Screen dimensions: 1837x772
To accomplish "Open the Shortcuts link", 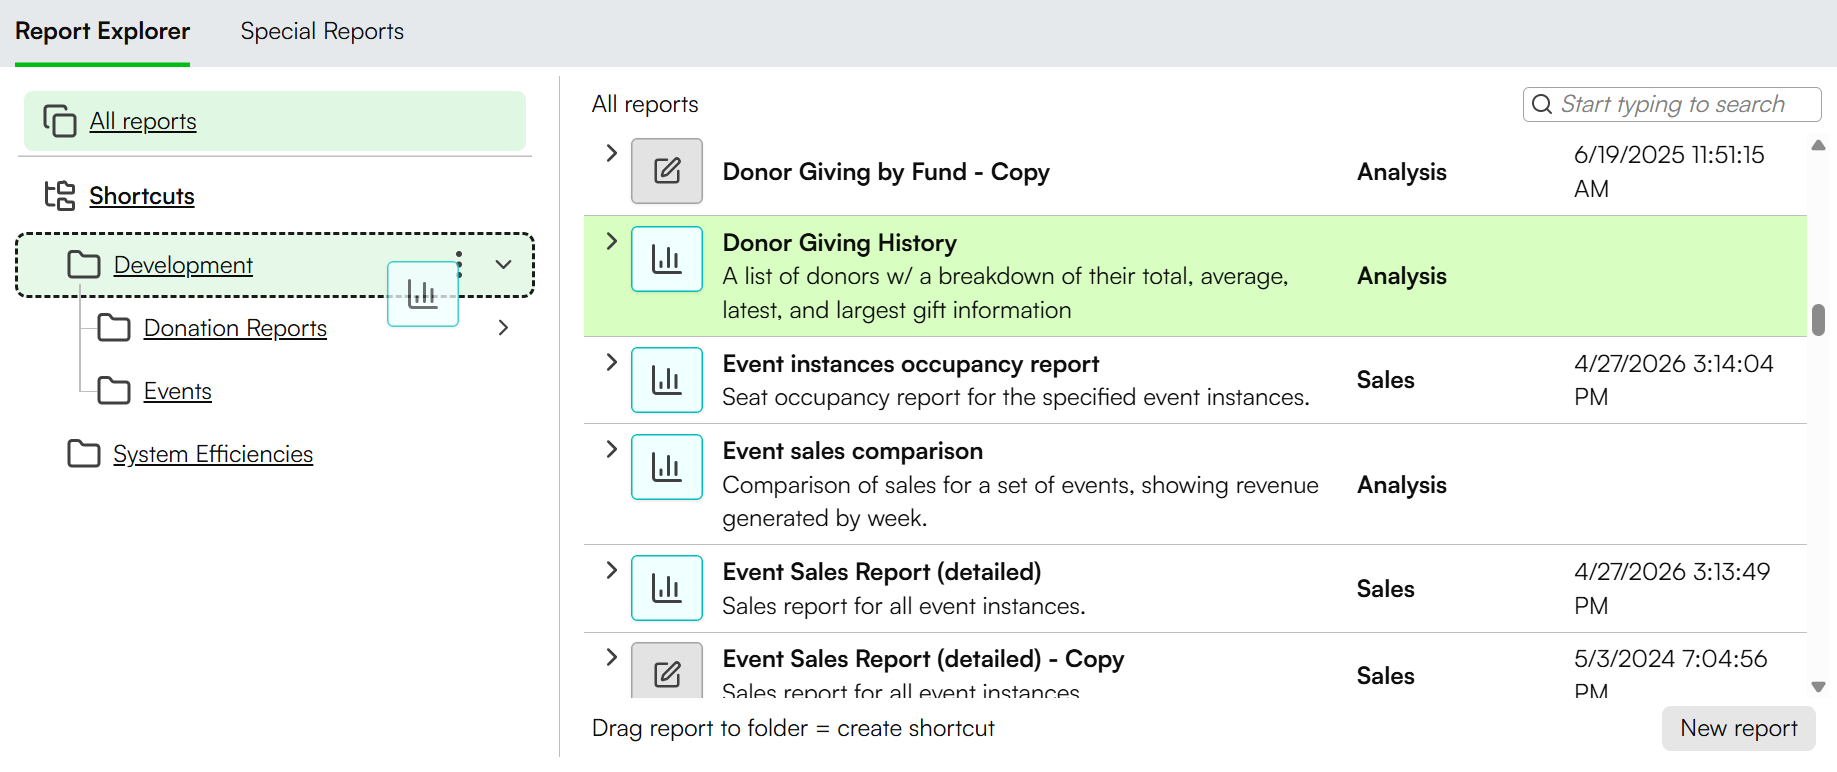I will pos(142,196).
